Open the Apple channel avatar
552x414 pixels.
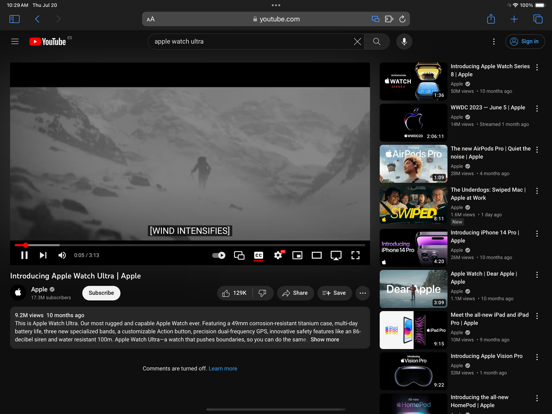[18, 293]
